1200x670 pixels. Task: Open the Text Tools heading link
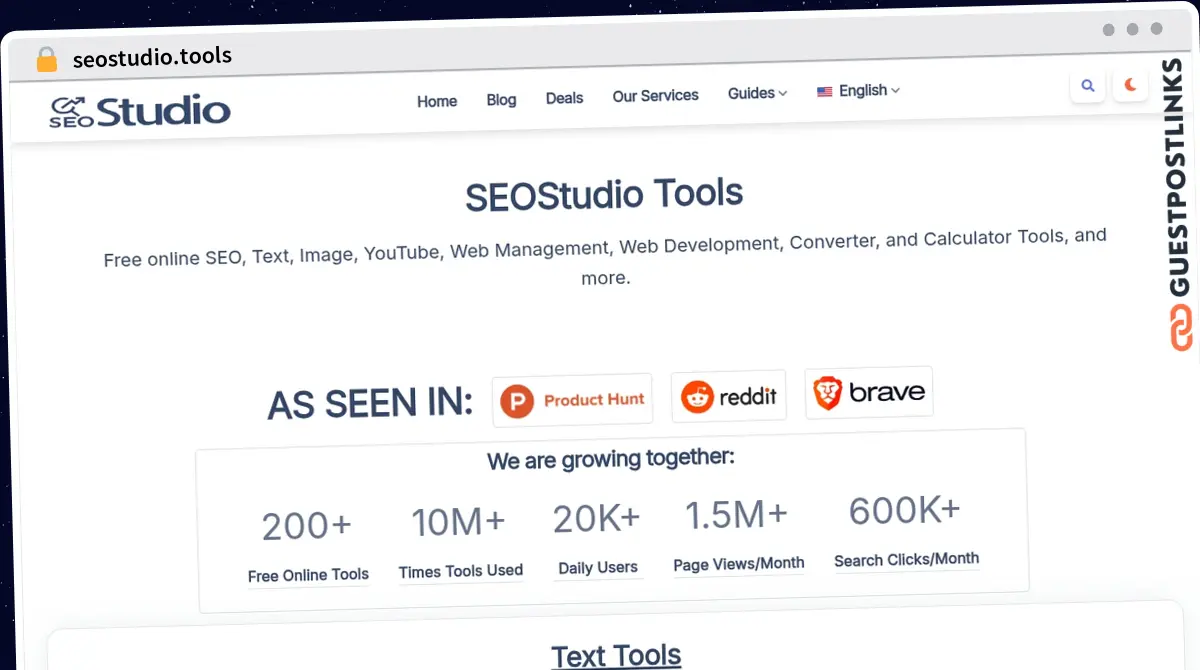[x=616, y=656]
